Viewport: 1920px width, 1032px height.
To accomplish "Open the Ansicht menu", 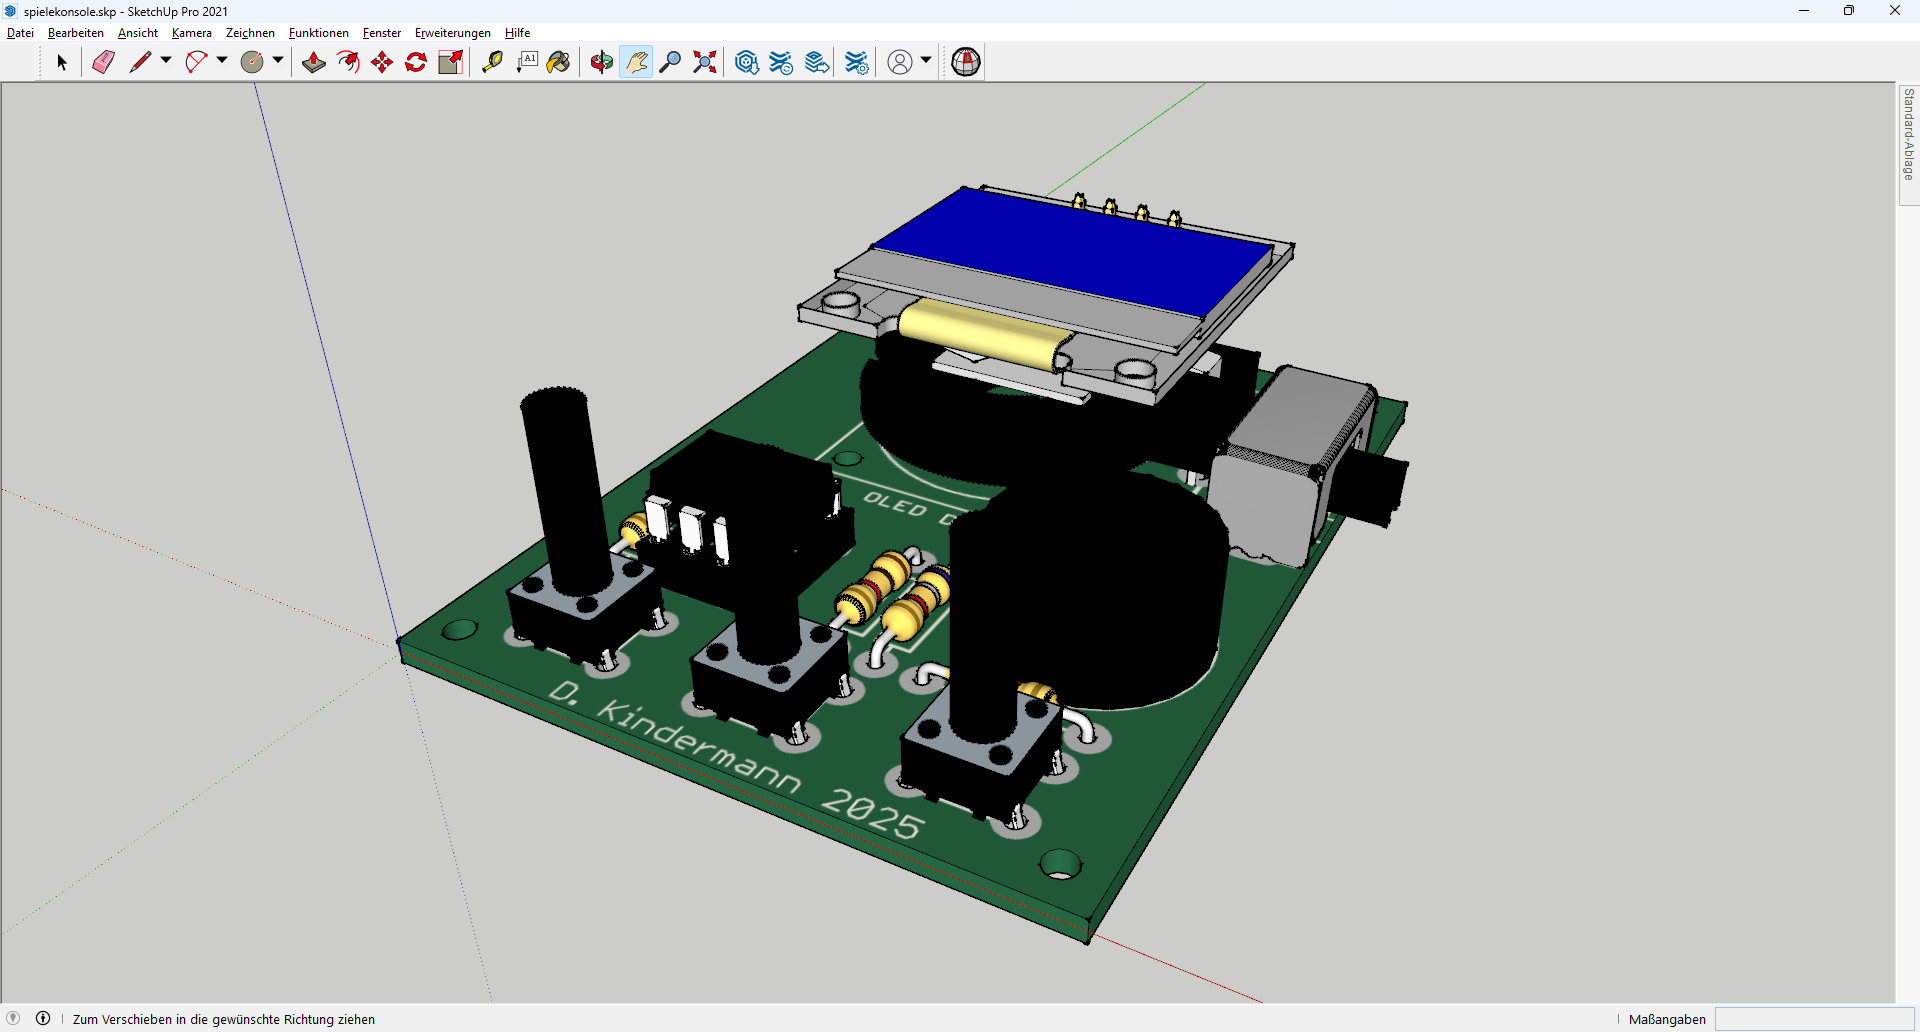I will tap(138, 33).
